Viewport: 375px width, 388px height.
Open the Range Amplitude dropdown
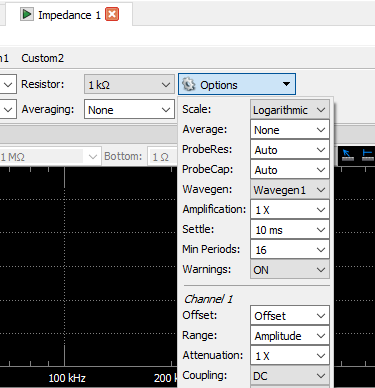pyautogui.click(x=290, y=335)
